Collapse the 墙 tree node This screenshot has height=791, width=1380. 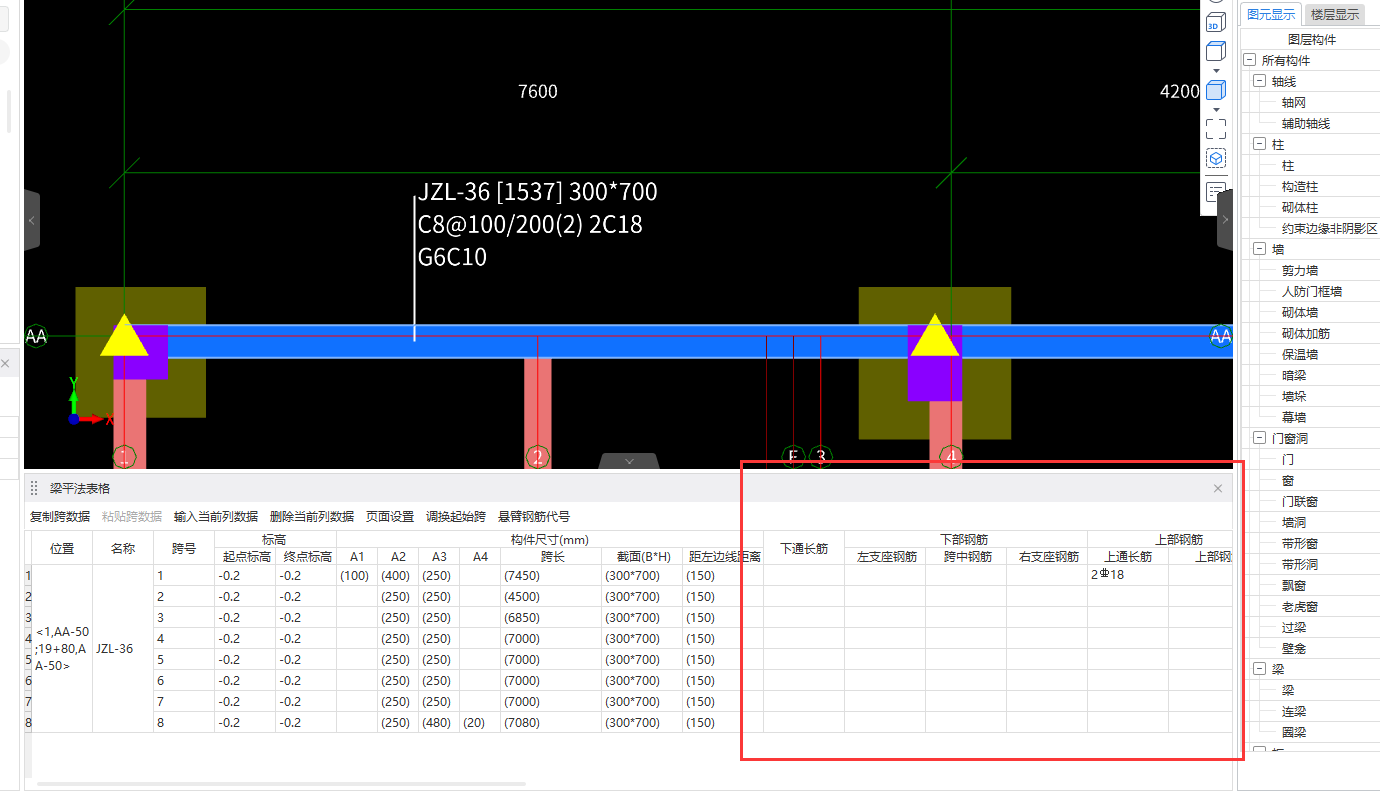point(1259,250)
